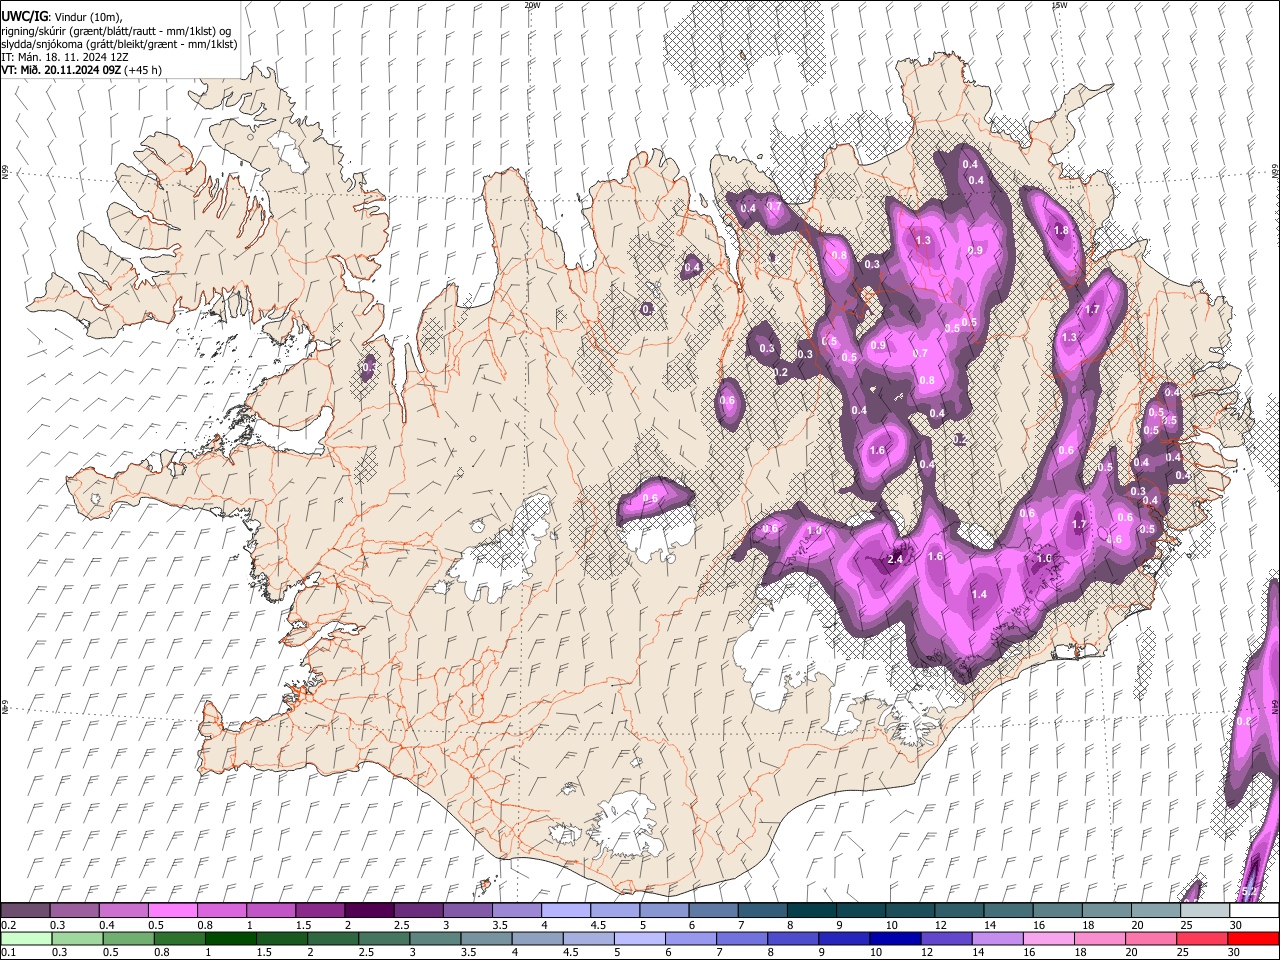
Task: Click the deep blue 10 swatch, bottom row
Action: point(895,938)
